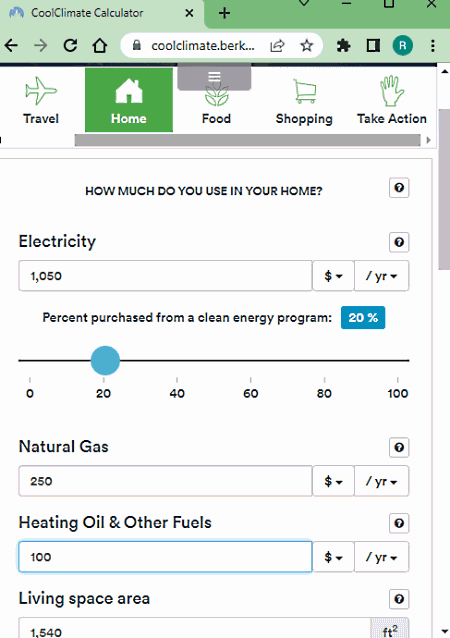Open the browser extensions puzzle icon

click(343, 46)
